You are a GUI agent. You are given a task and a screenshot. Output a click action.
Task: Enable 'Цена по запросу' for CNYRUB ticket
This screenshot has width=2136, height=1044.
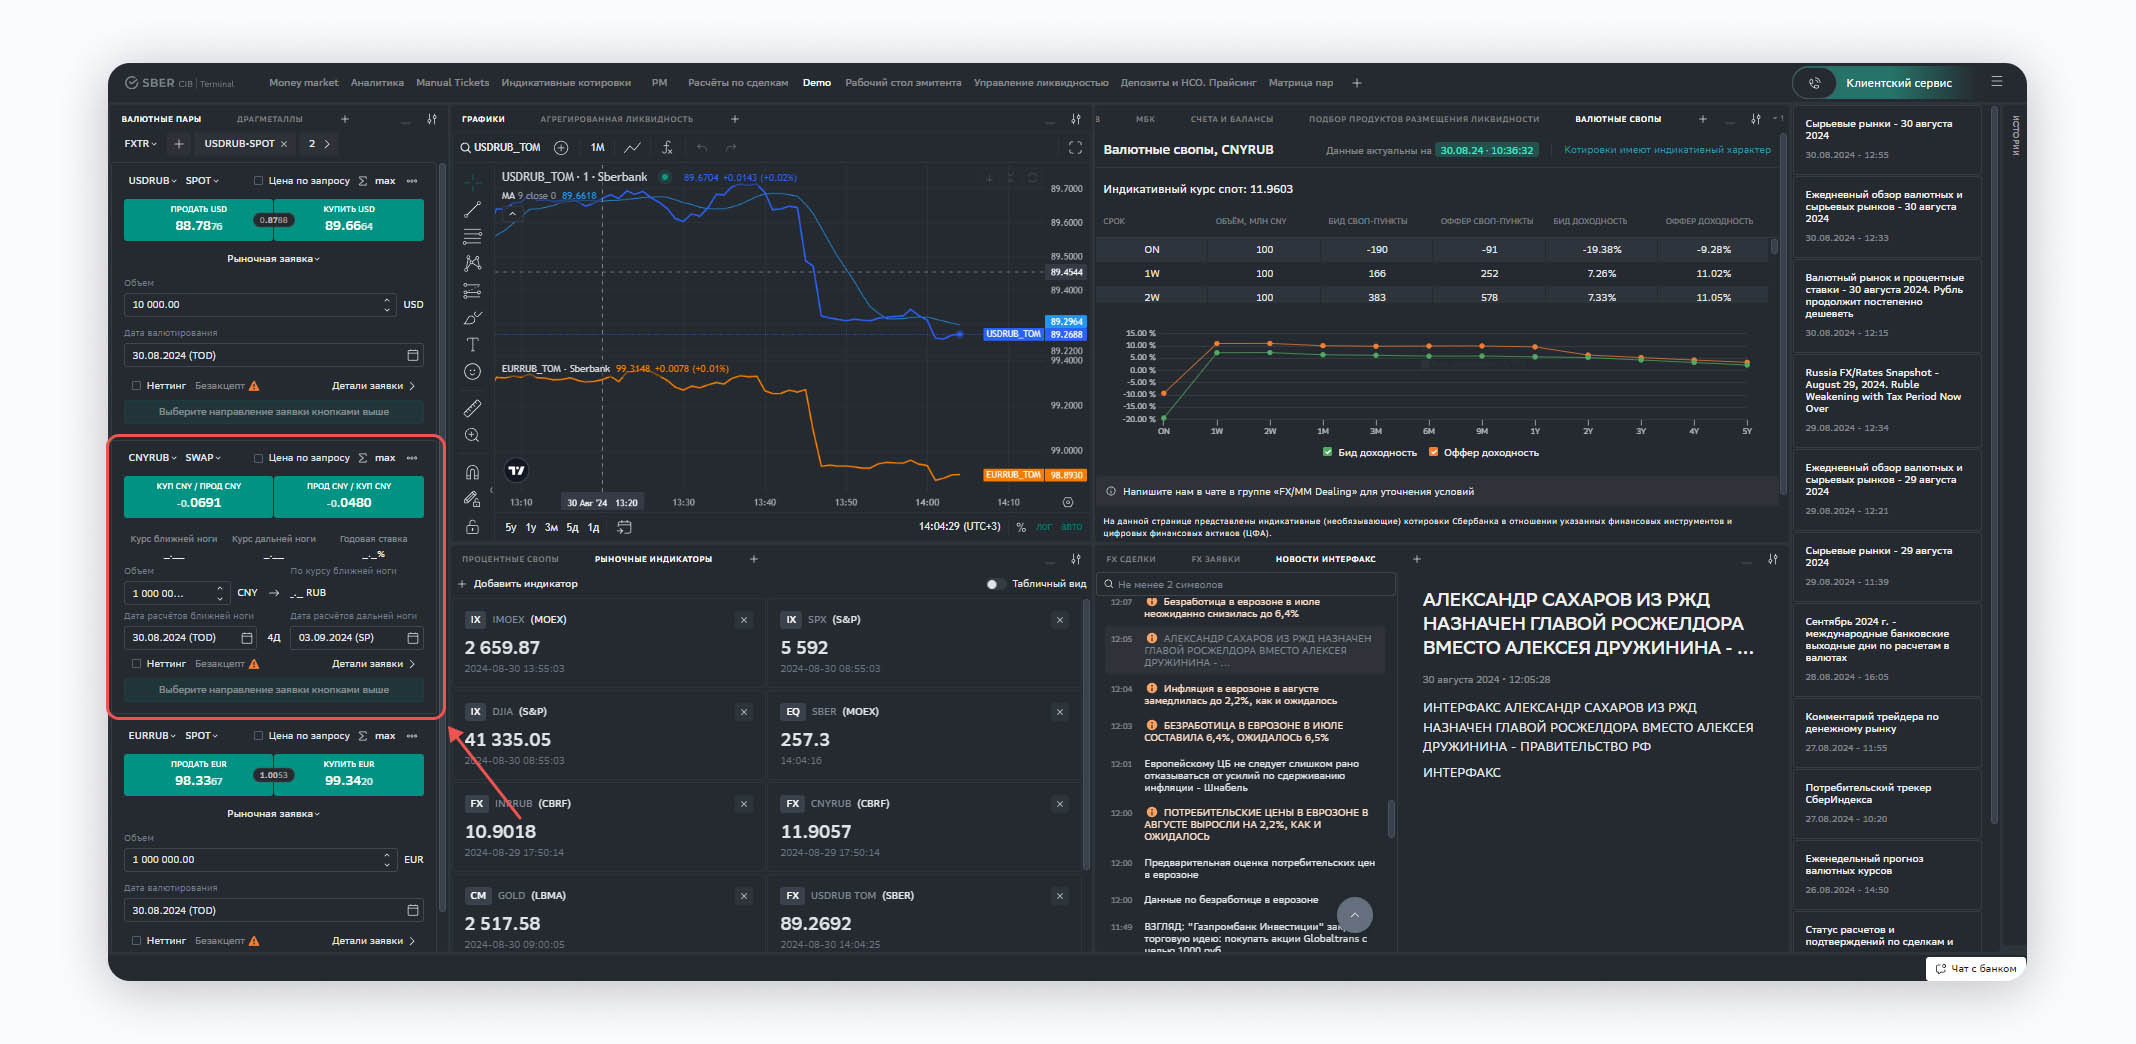pos(258,458)
